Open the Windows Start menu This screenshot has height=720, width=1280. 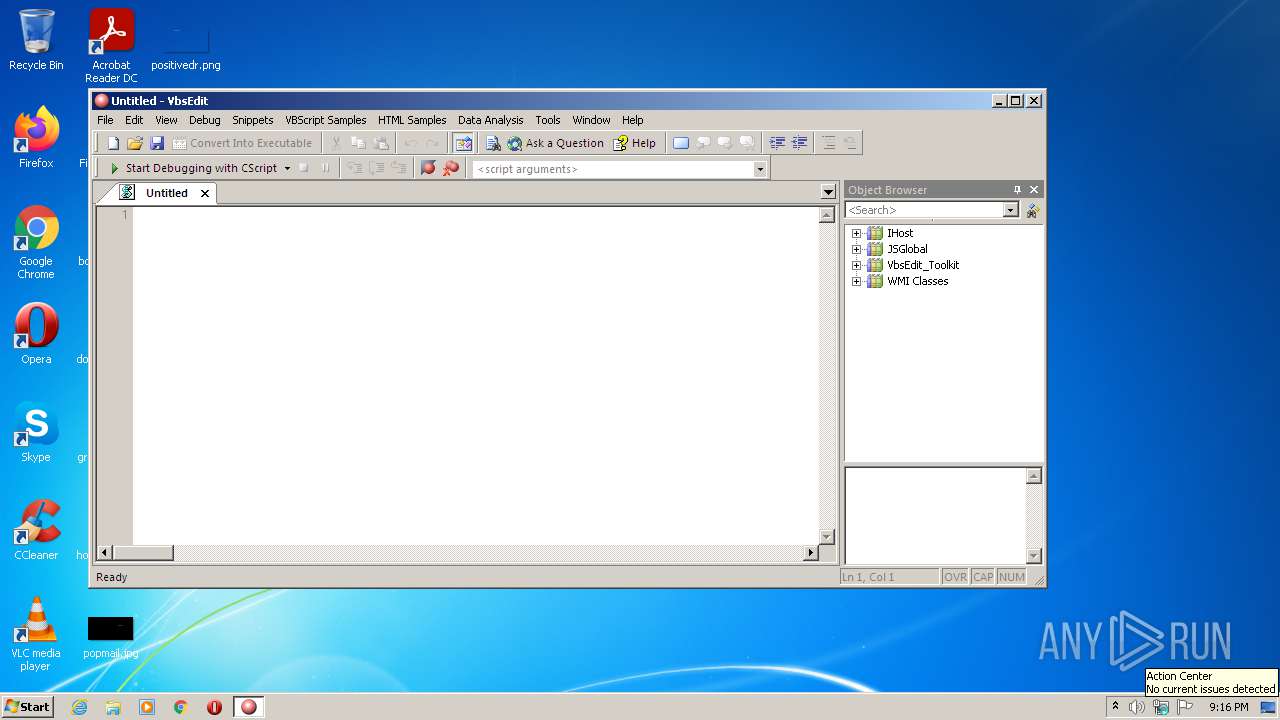point(27,706)
